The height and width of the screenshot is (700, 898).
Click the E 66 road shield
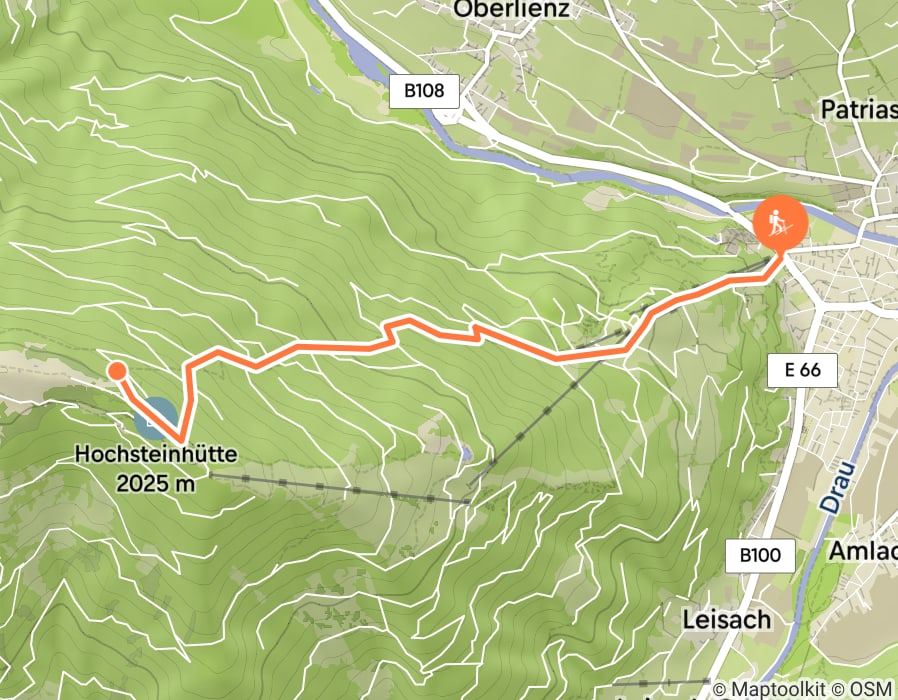[802, 370]
